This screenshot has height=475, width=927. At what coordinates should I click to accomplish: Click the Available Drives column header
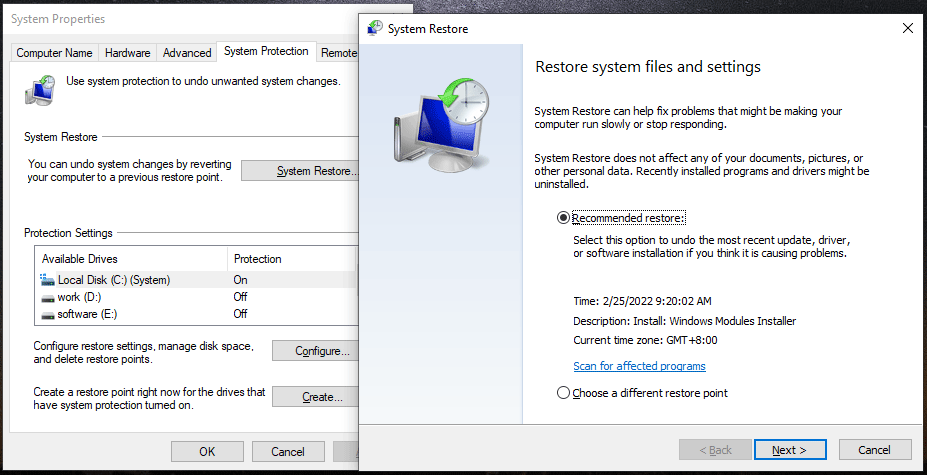[x=132, y=258]
